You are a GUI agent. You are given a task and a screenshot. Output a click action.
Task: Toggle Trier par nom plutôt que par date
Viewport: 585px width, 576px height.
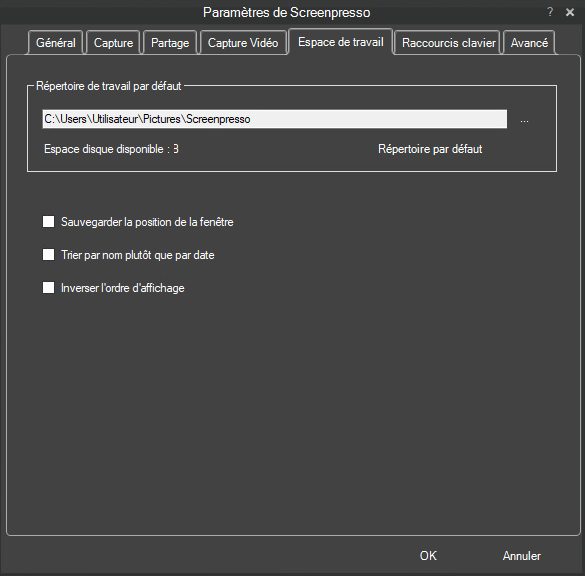[49, 255]
